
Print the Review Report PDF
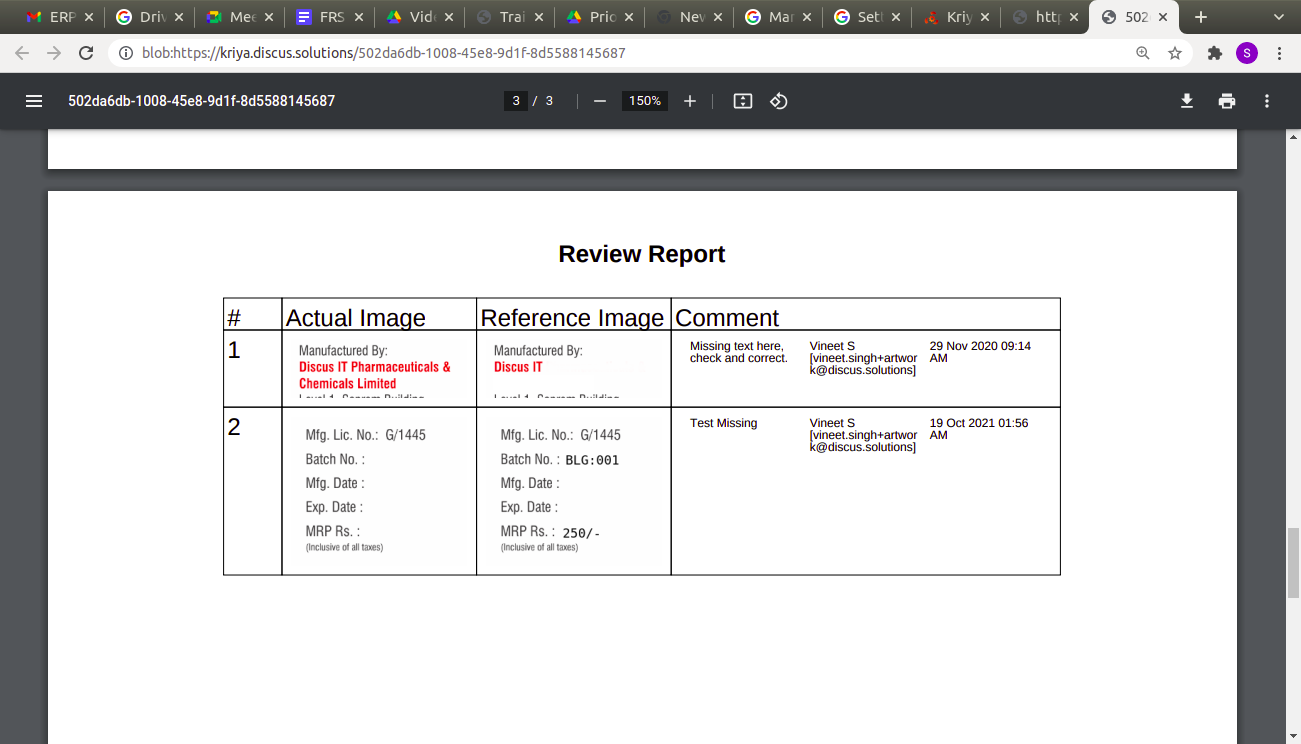point(1227,101)
